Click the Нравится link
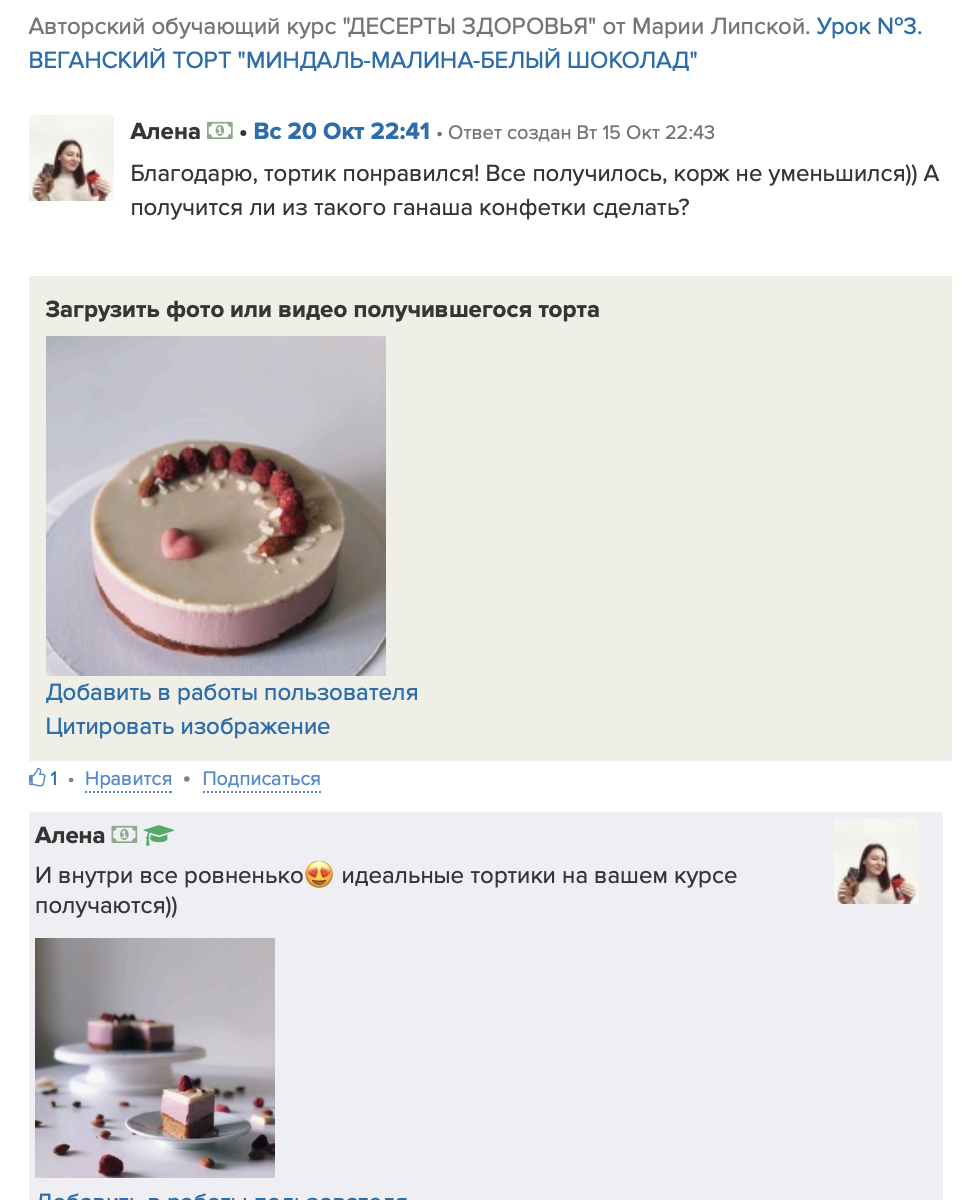This screenshot has height=1200, width=962. tap(128, 779)
